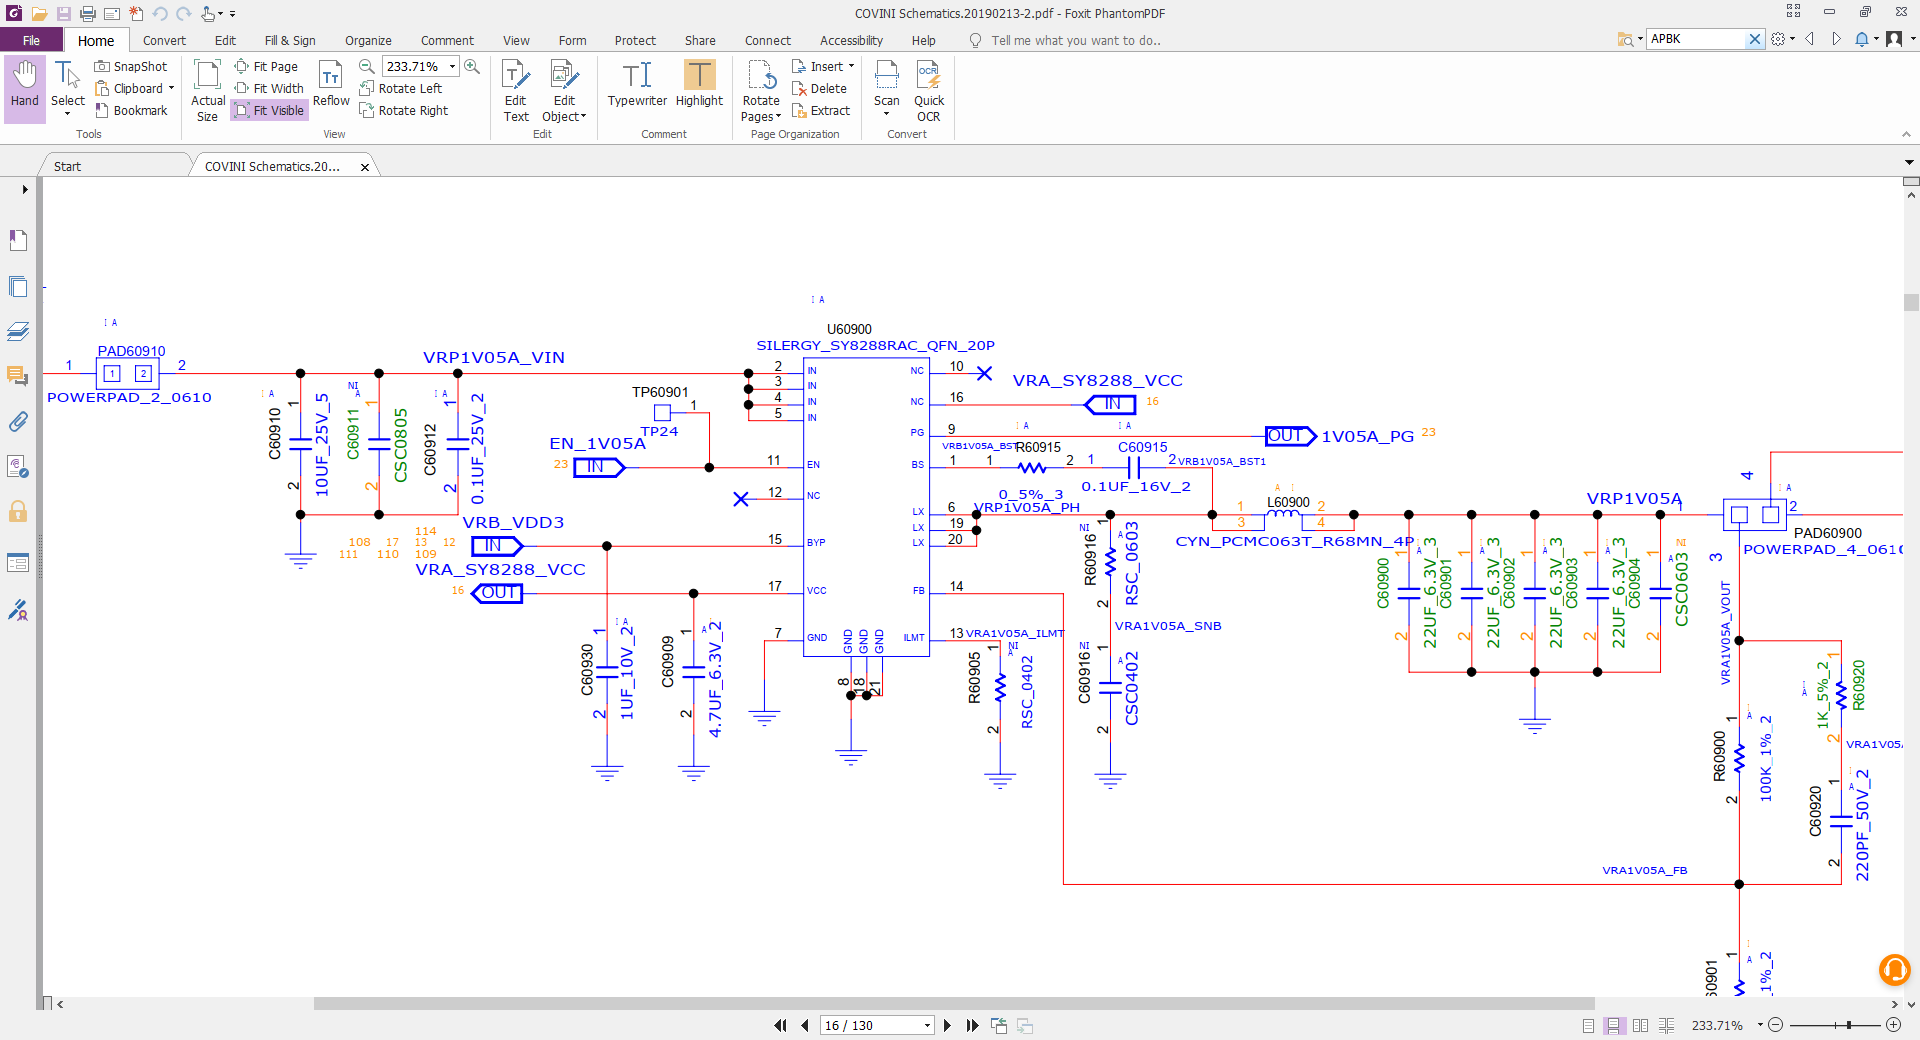The width and height of the screenshot is (1920, 1040).
Task: Select the Highlight tool
Action: point(699,84)
